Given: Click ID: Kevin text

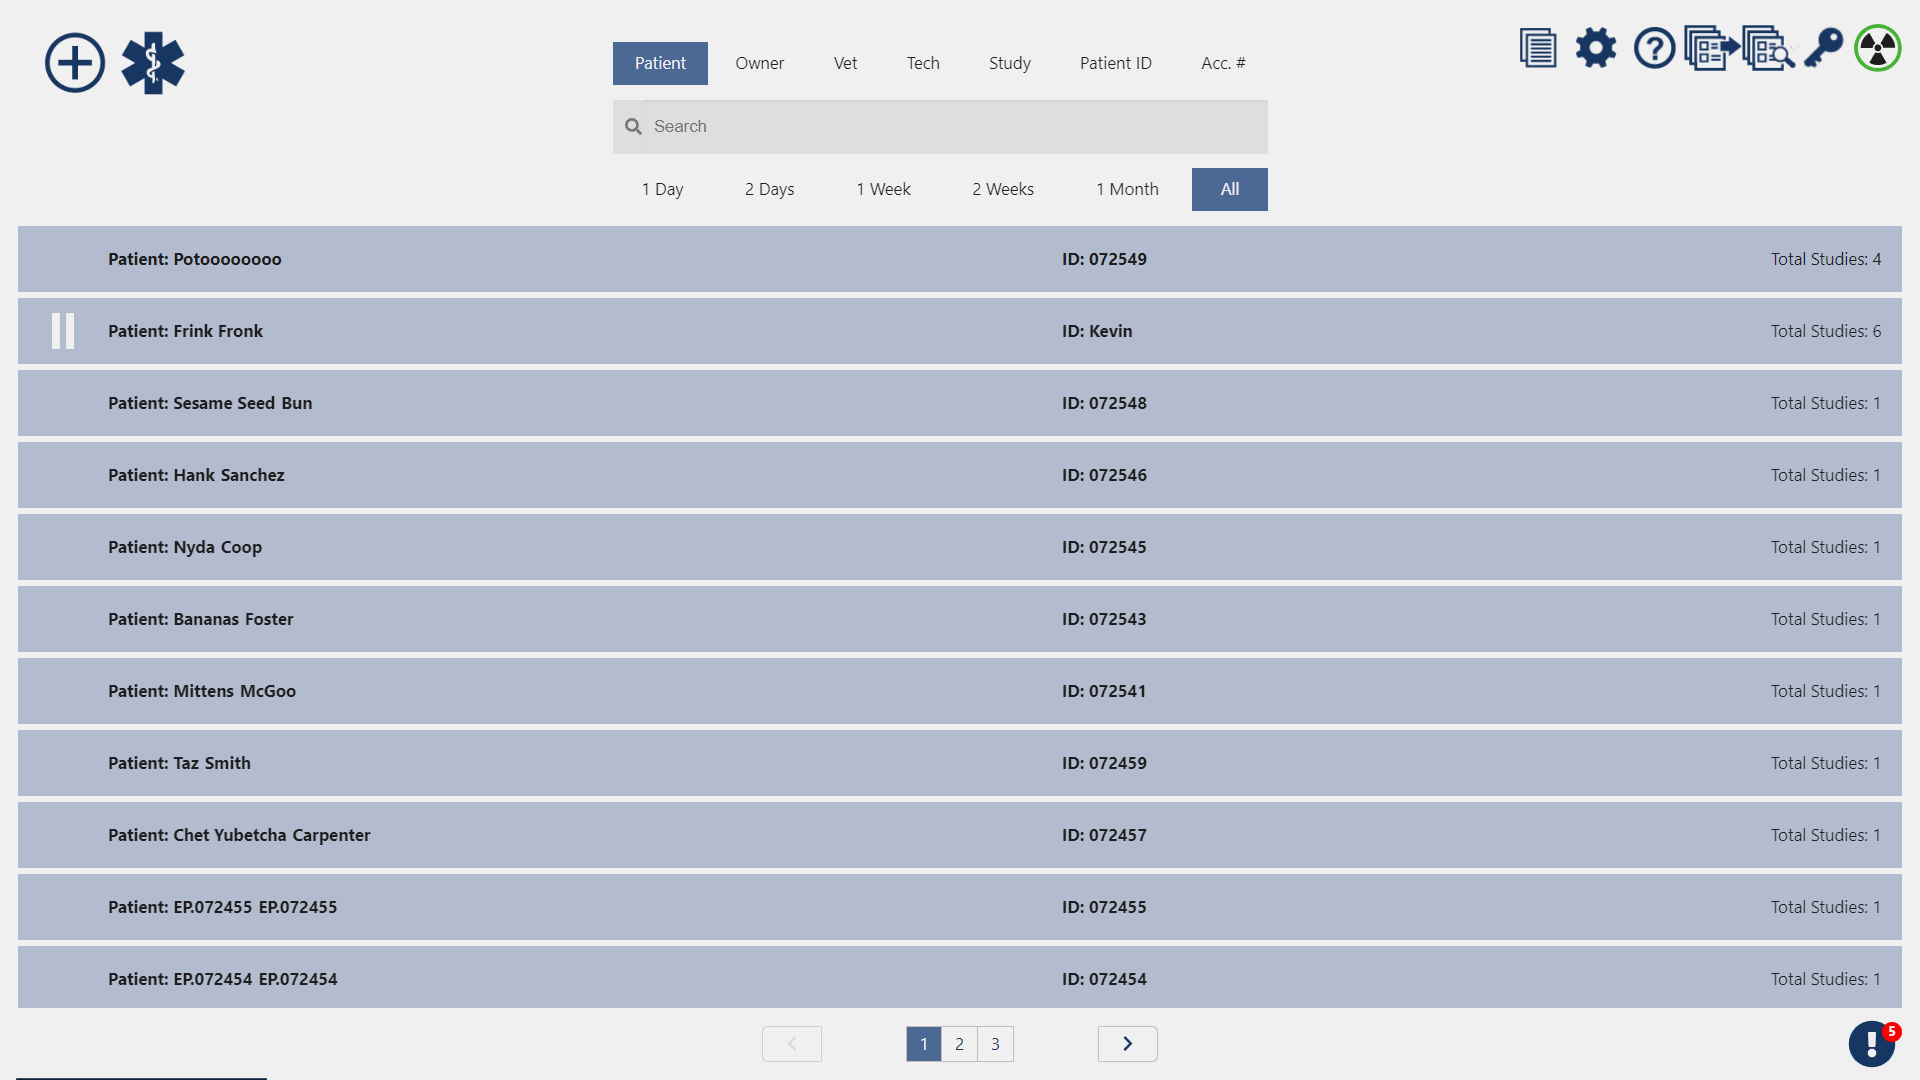Looking at the screenshot, I should [1097, 331].
